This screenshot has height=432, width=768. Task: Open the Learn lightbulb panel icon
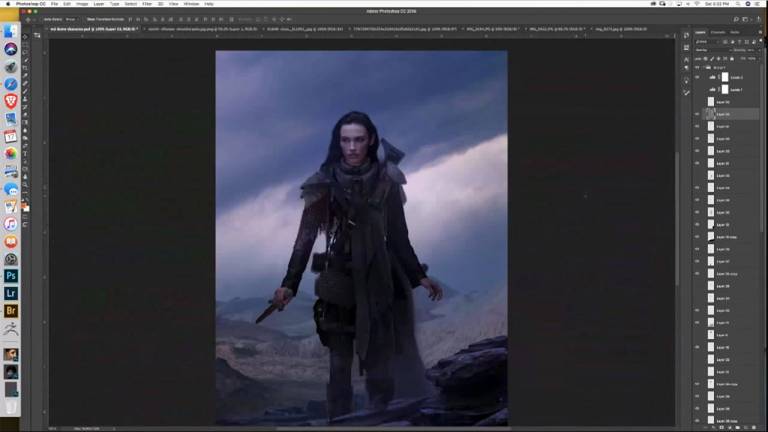point(686,80)
